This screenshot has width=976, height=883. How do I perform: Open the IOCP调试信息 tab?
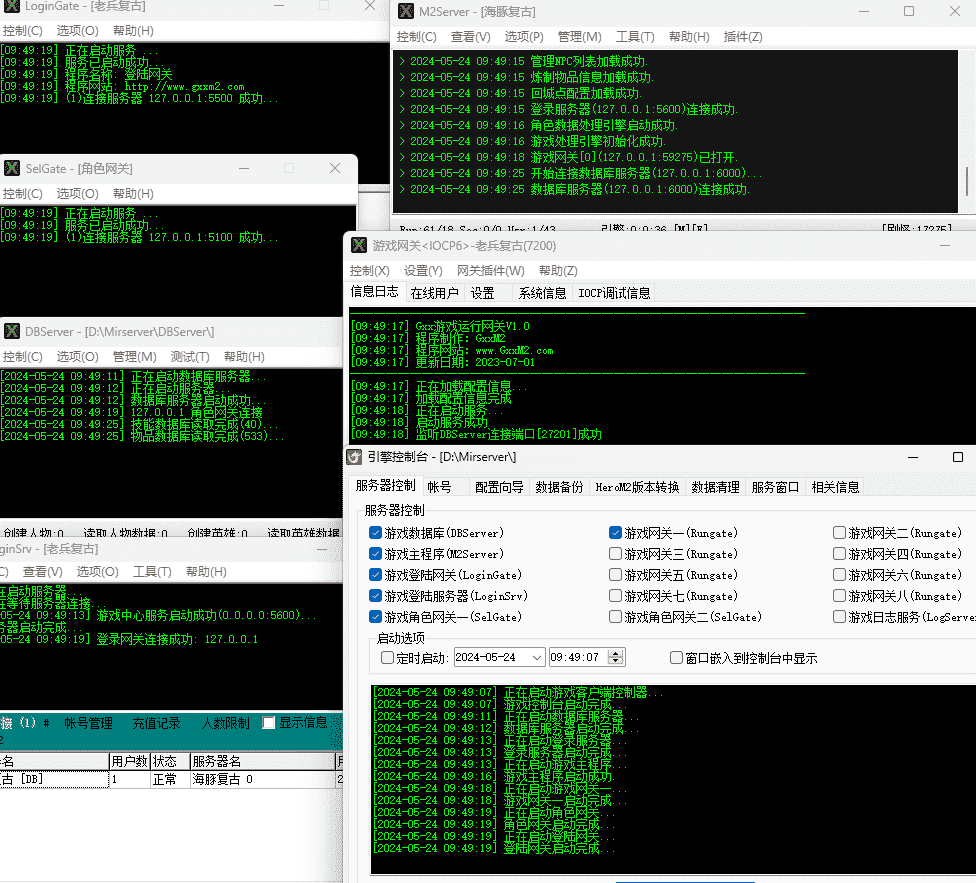pos(614,293)
